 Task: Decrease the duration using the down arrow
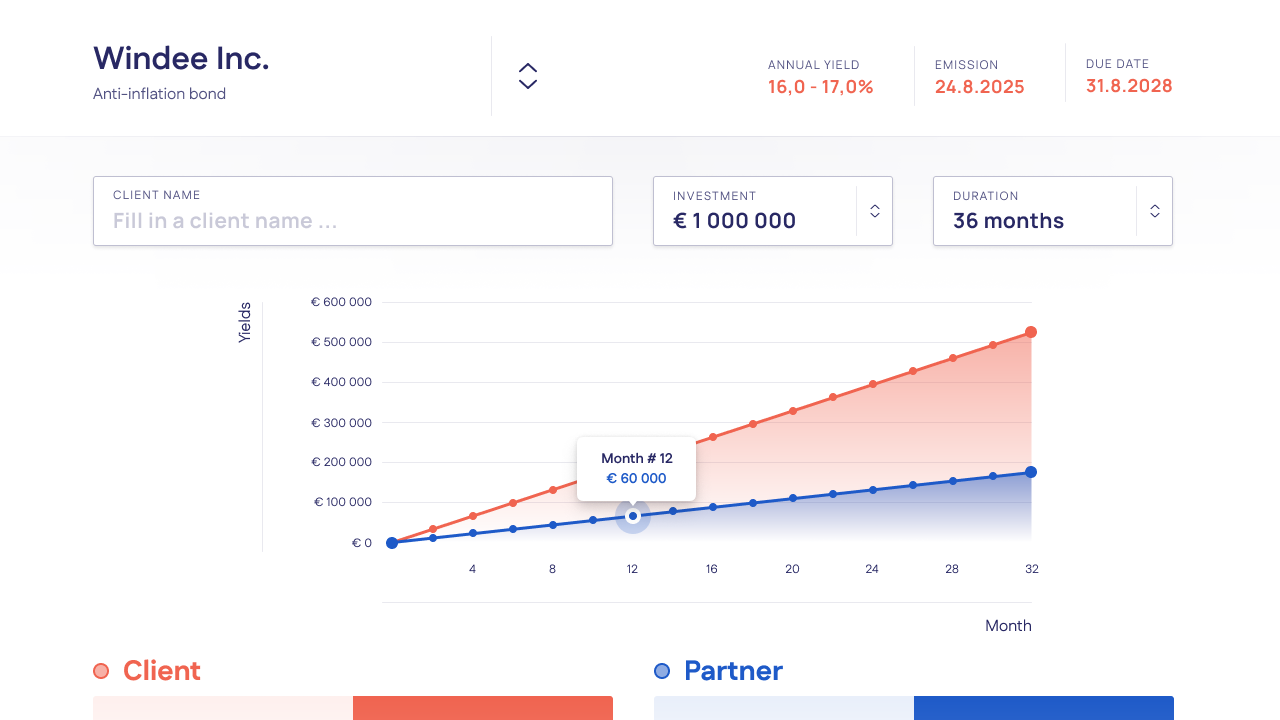coord(1155,217)
